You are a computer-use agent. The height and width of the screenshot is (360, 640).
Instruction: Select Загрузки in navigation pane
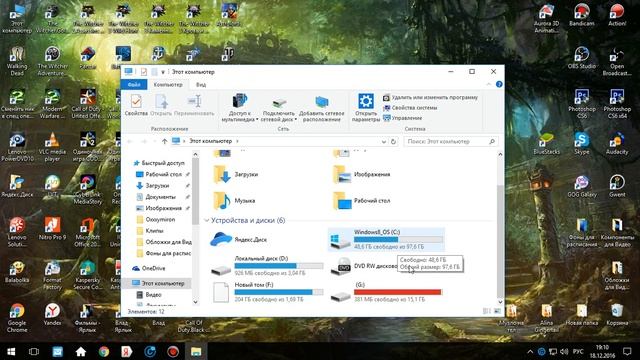click(157, 186)
